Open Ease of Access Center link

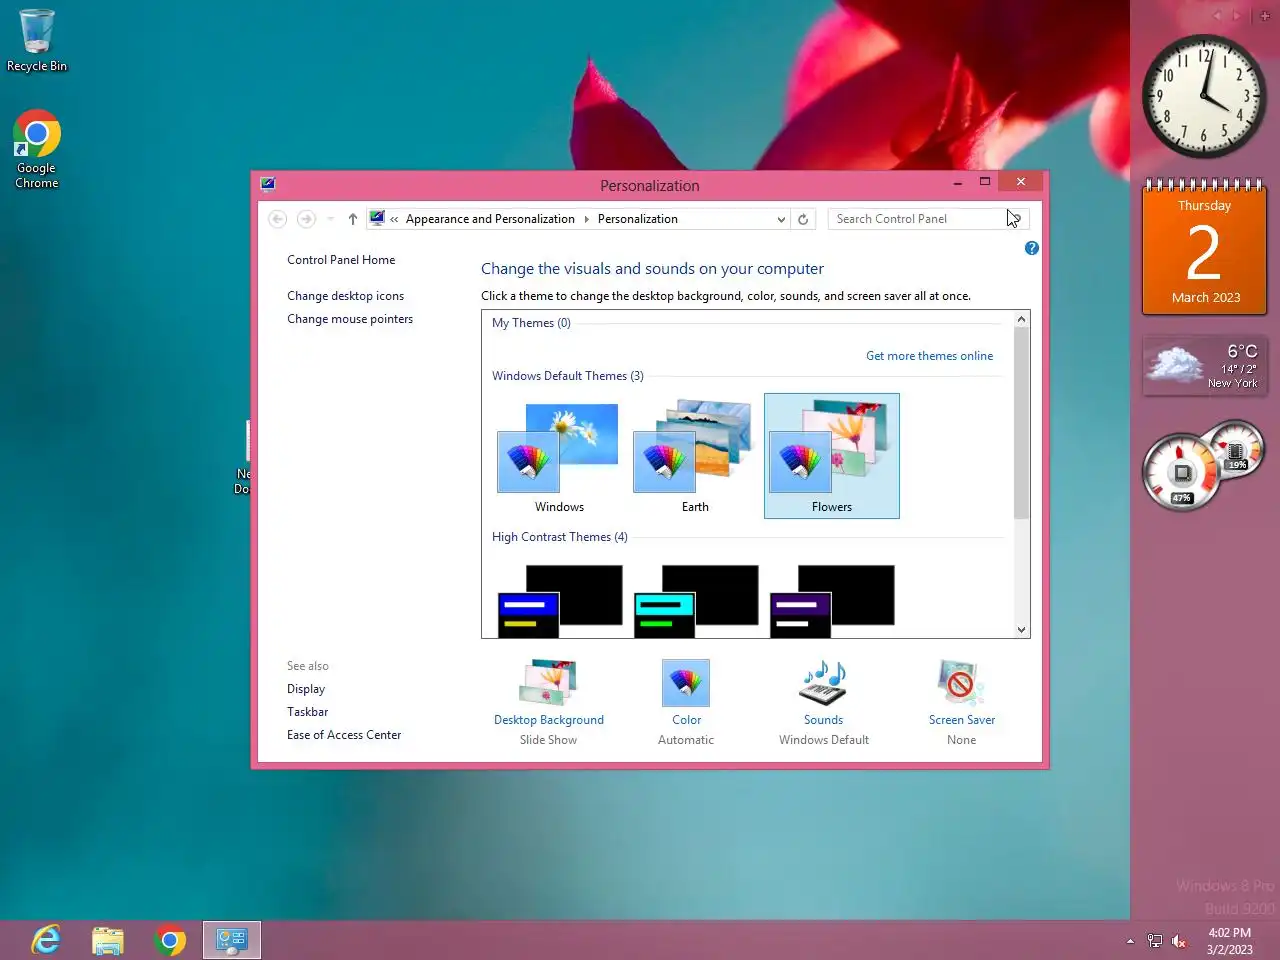pos(344,735)
